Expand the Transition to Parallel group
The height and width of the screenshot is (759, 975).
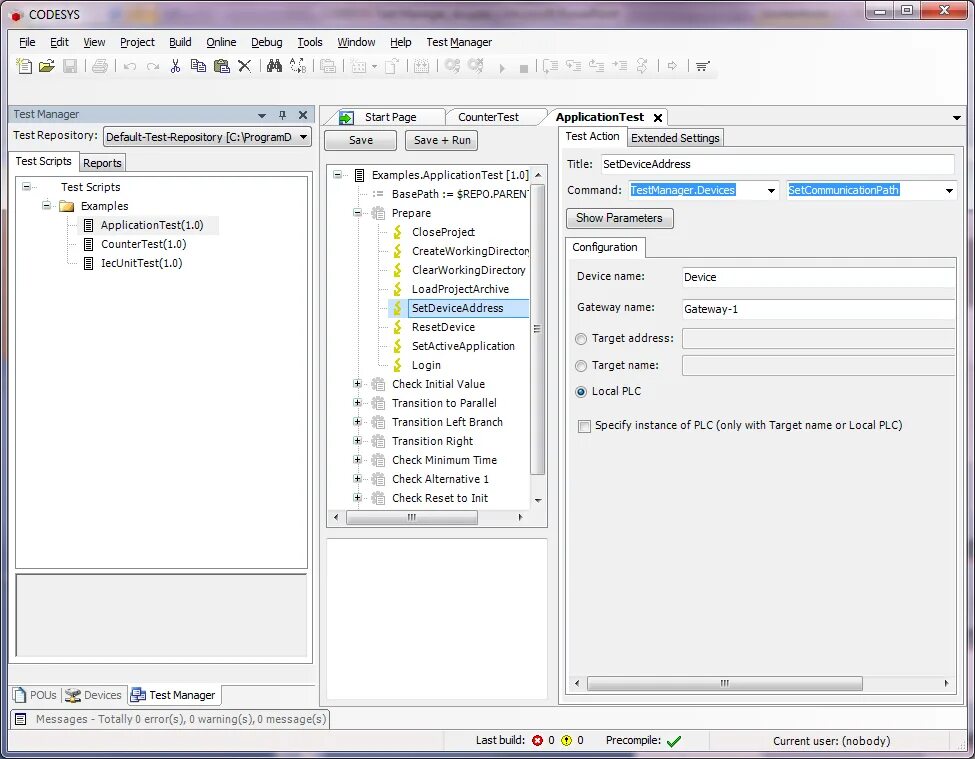357,403
